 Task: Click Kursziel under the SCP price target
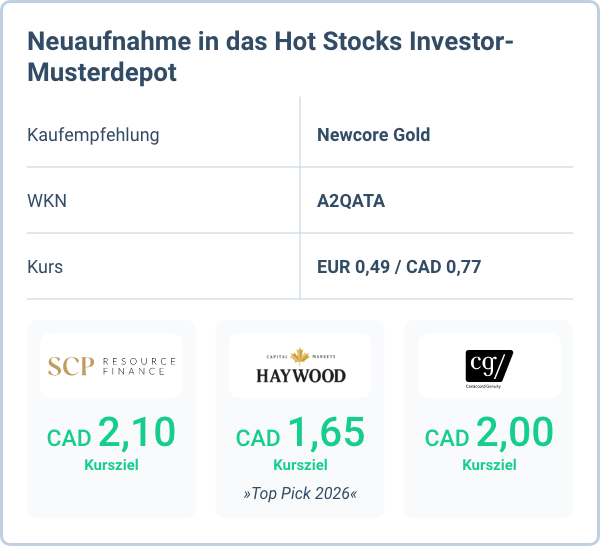111,465
